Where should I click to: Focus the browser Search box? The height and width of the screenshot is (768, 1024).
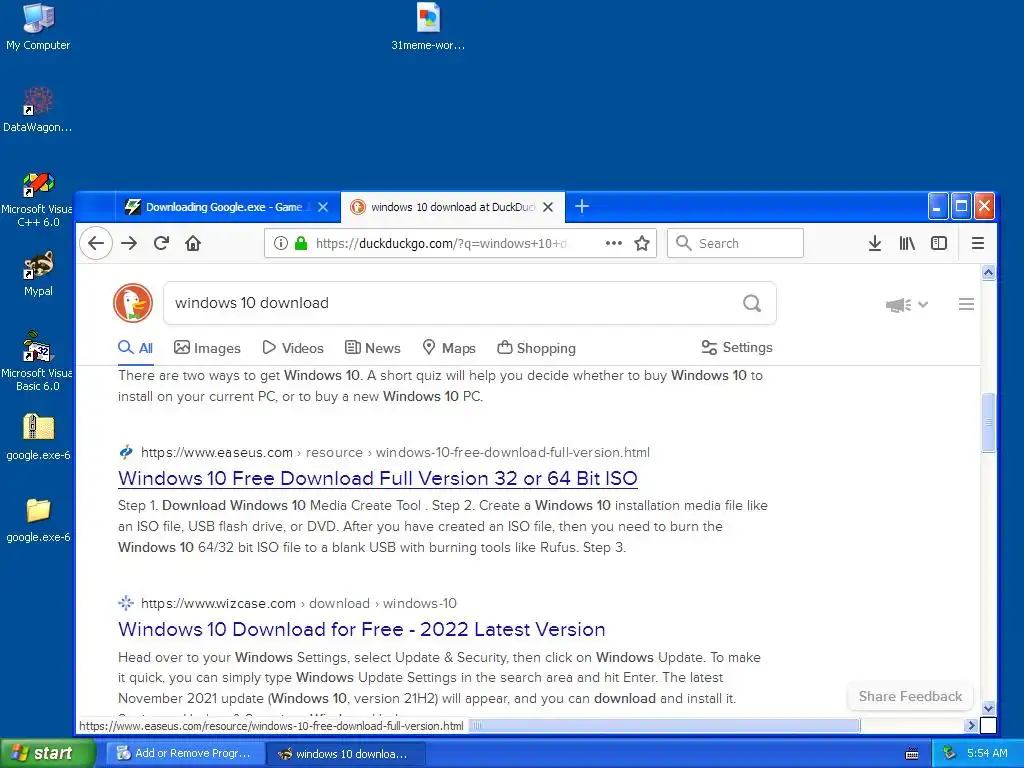pyautogui.click(x=735, y=244)
